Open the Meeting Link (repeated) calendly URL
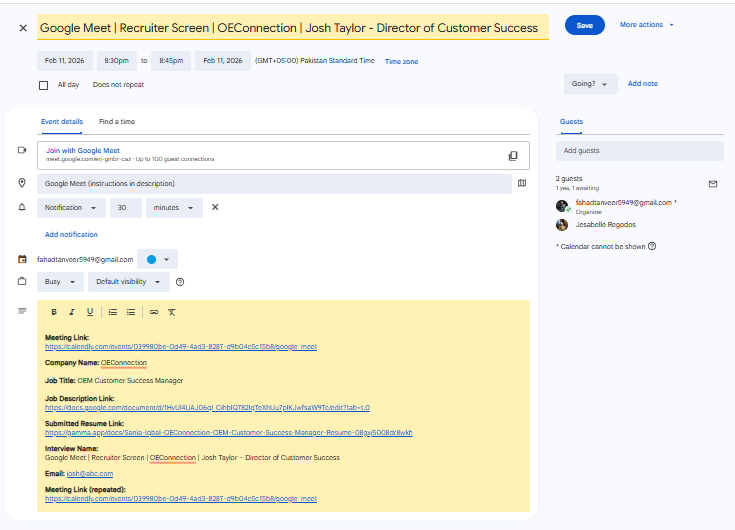 coord(181,499)
